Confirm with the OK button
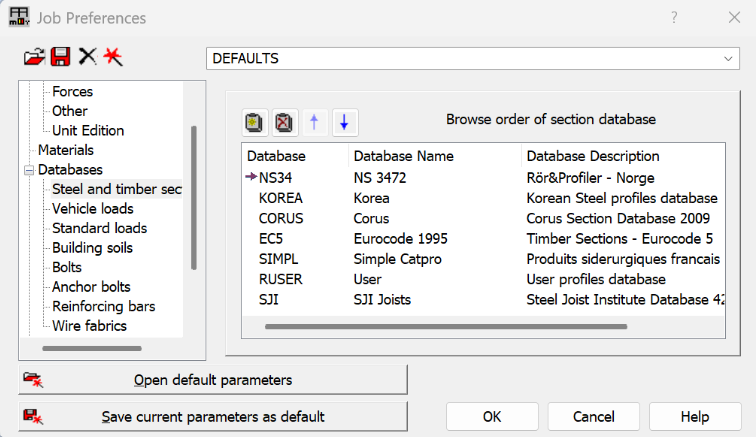Image resolution: width=756 pixels, height=437 pixels. coord(492,417)
